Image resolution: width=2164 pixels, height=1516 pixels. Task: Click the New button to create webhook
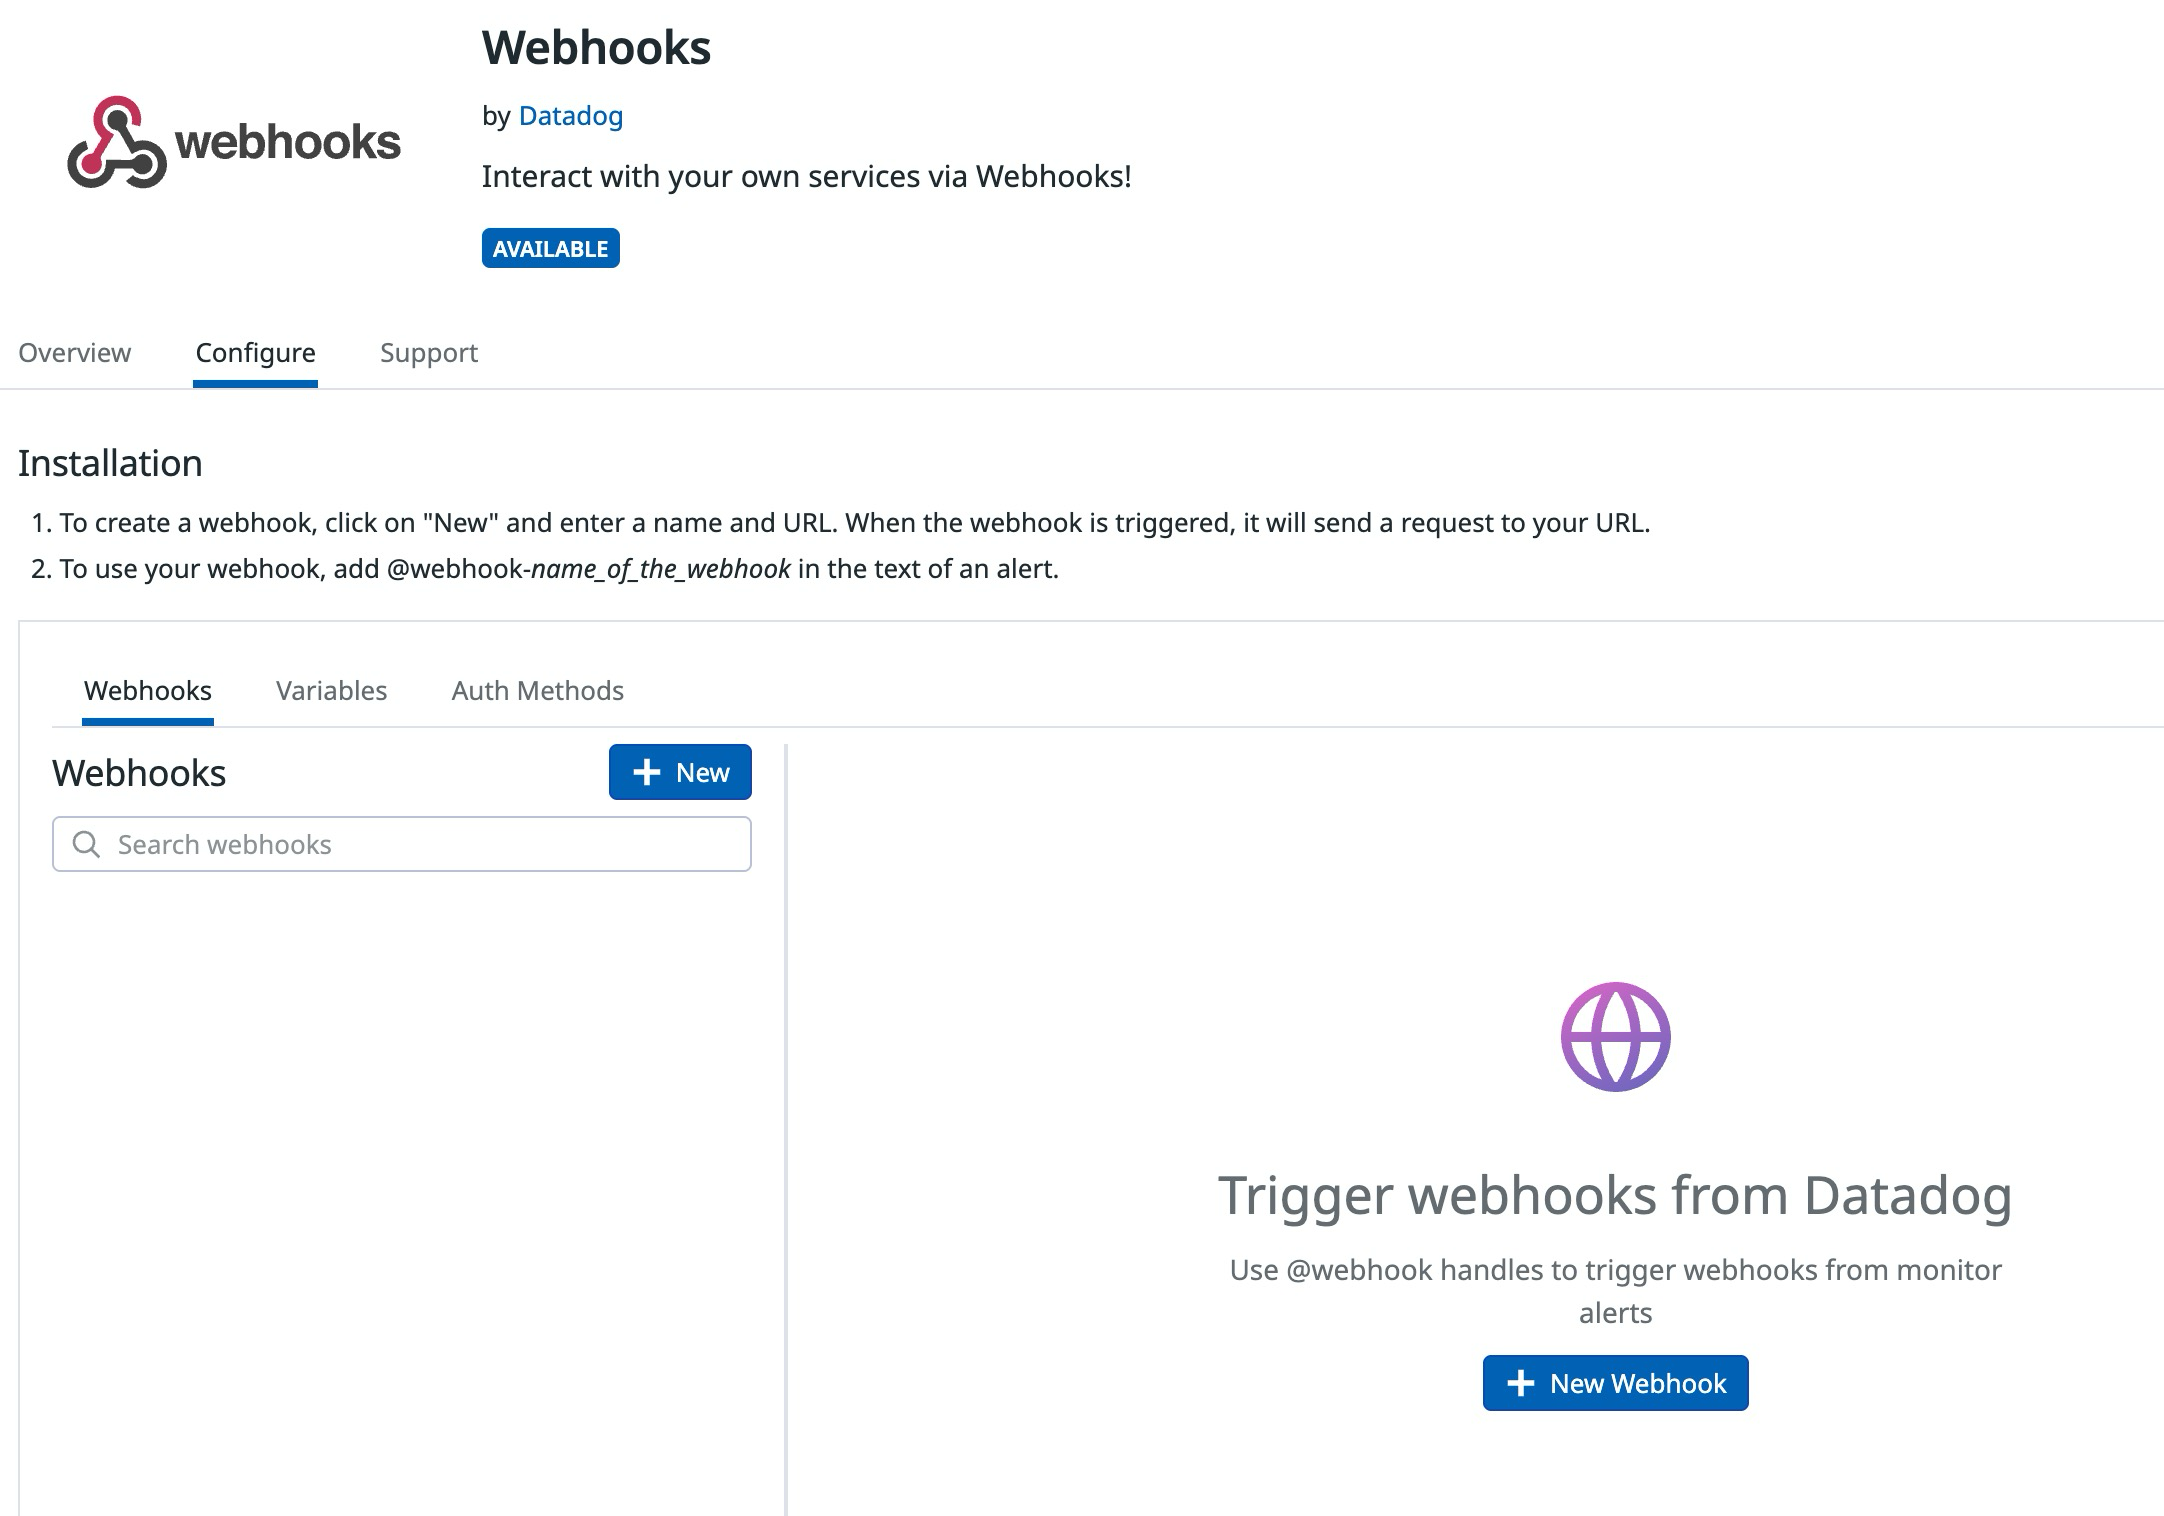[x=680, y=771]
